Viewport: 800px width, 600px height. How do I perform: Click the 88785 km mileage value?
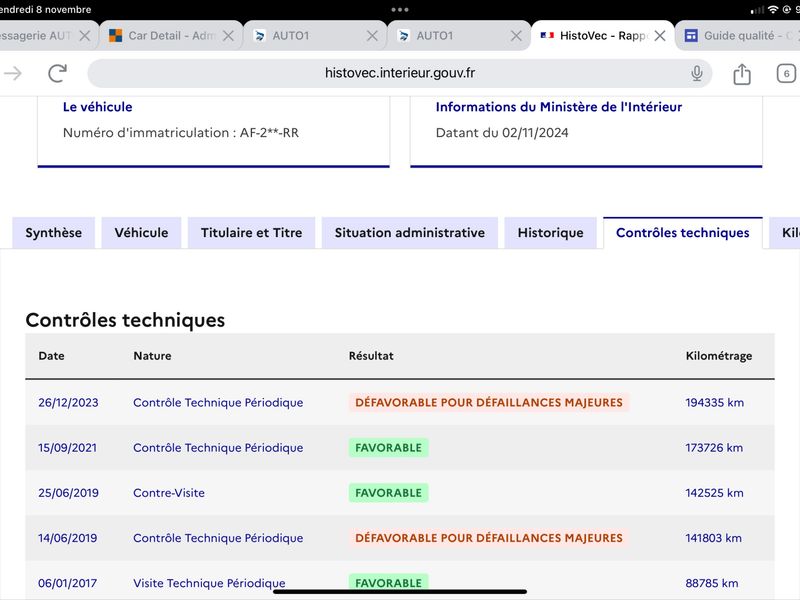click(712, 583)
